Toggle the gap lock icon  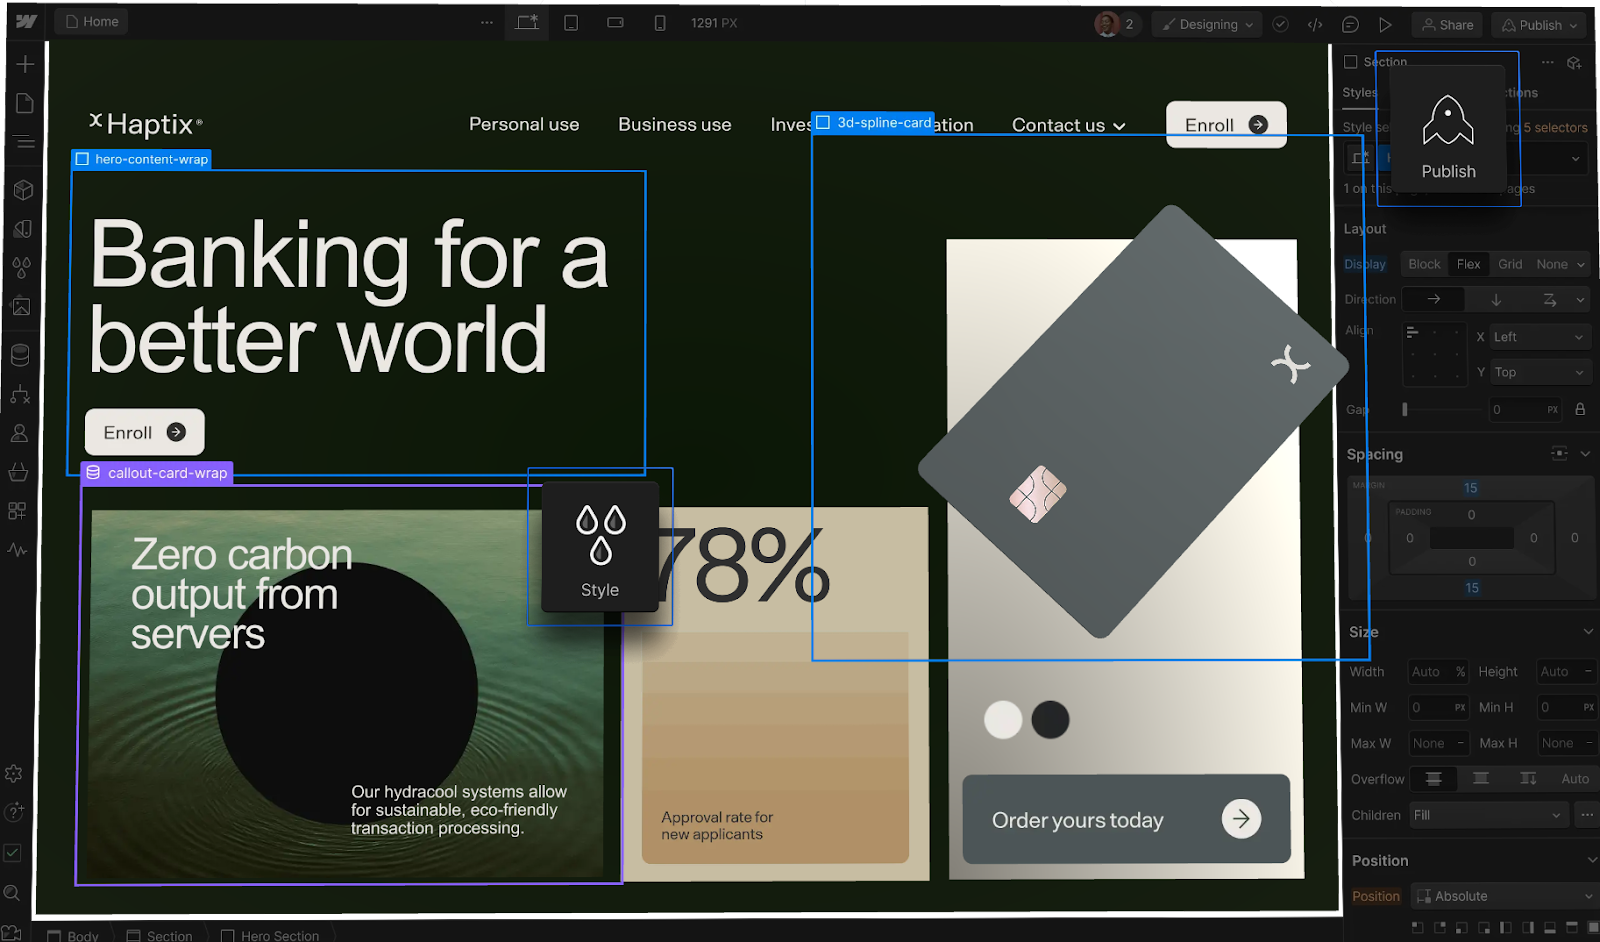tap(1580, 409)
